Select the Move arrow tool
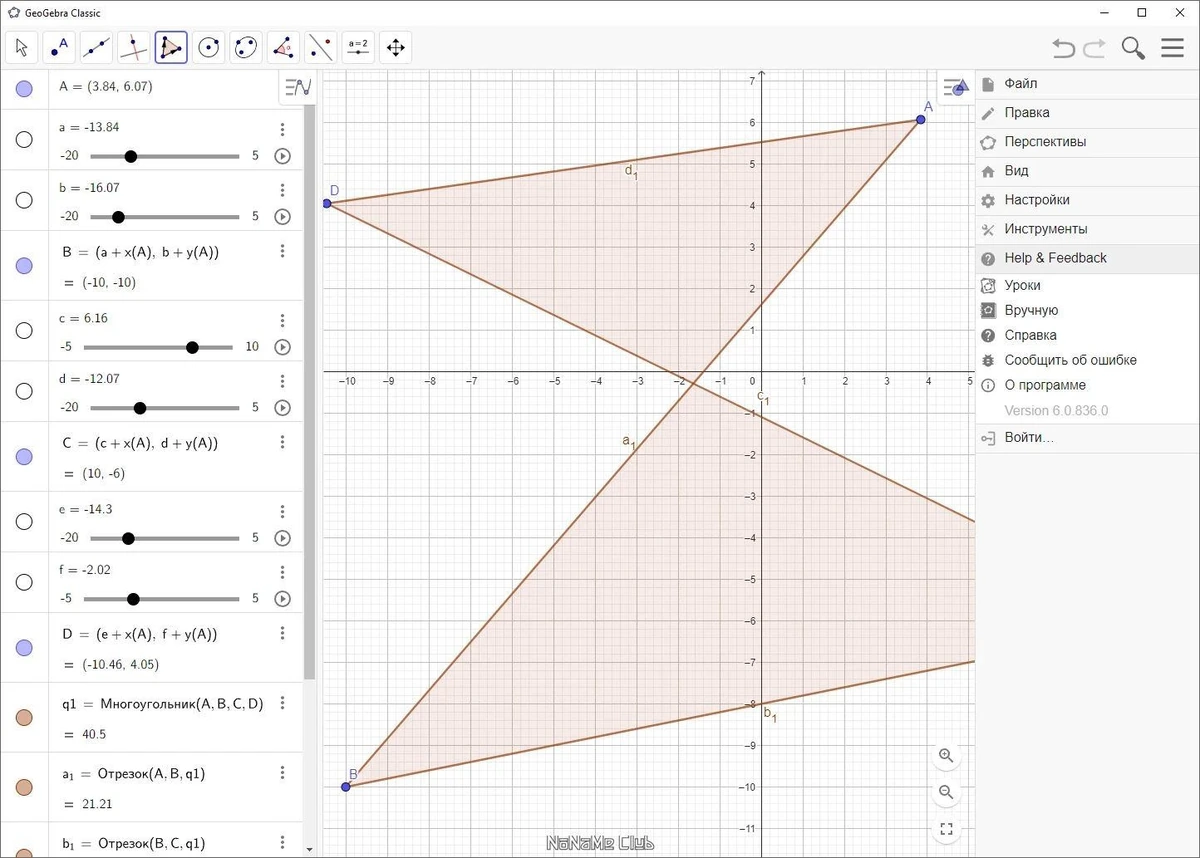The width and height of the screenshot is (1200, 858). (x=23, y=47)
